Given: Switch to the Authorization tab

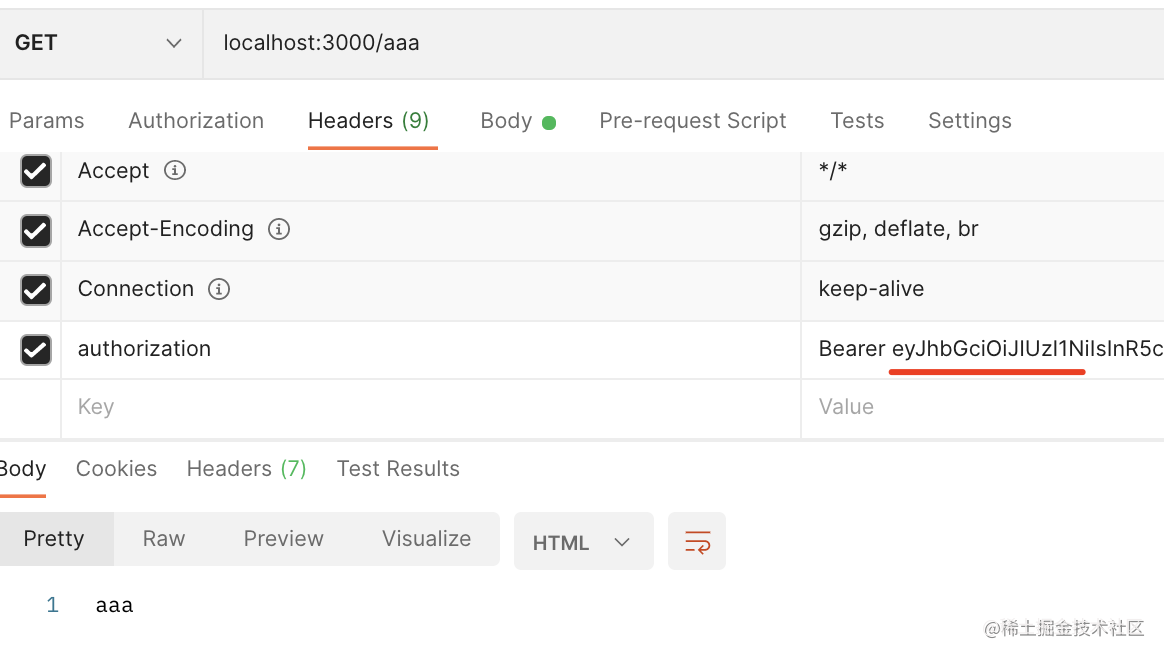Looking at the screenshot, I should pyautogui.click(x=196, y=121).
